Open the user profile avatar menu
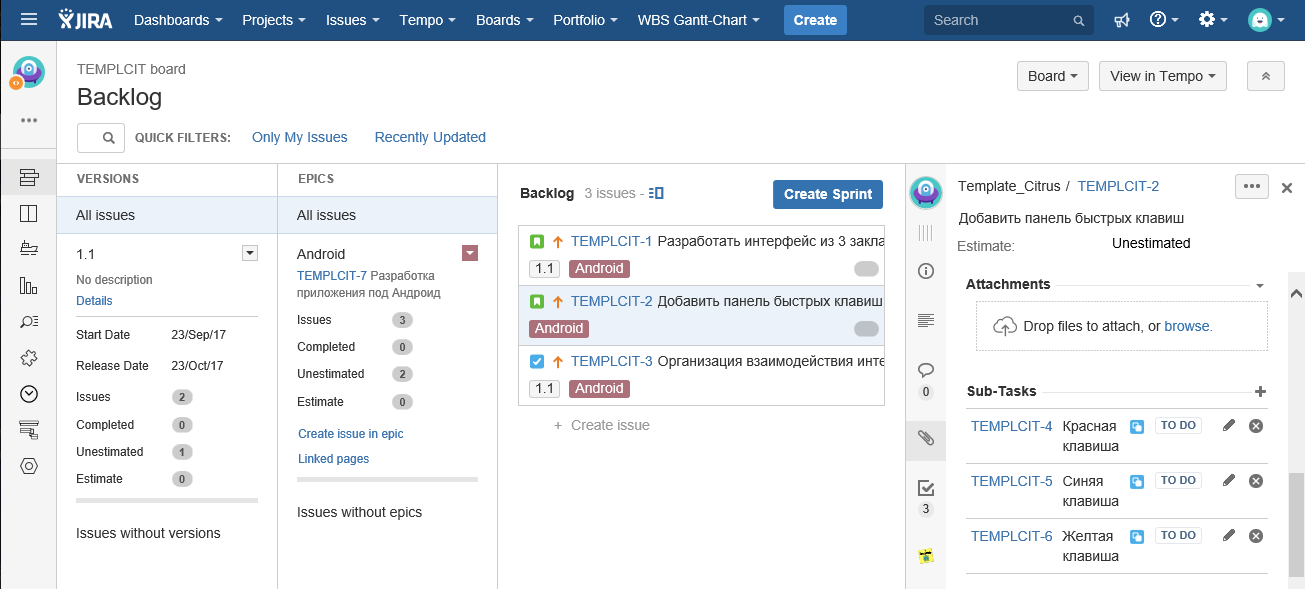The width and height of the screenshot is (1305, 589). click(1266, 20)
